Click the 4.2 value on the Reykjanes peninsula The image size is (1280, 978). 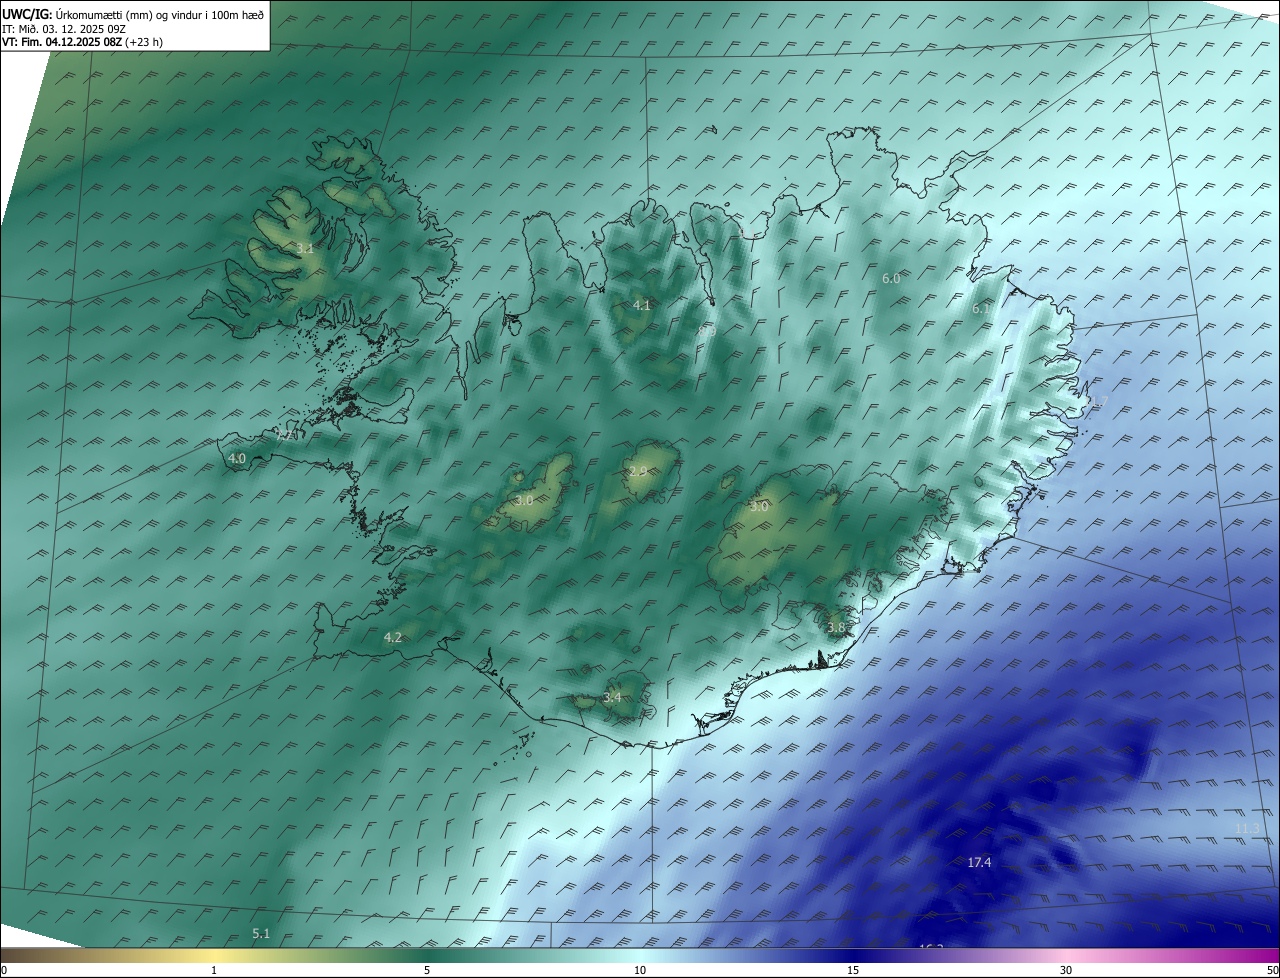[393, 637]
